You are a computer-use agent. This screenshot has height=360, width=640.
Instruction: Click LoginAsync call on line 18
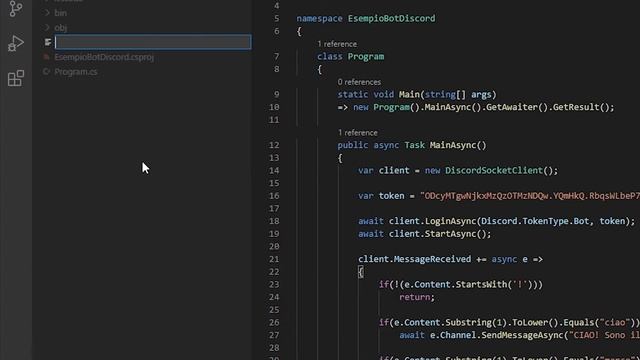[451, 221]
